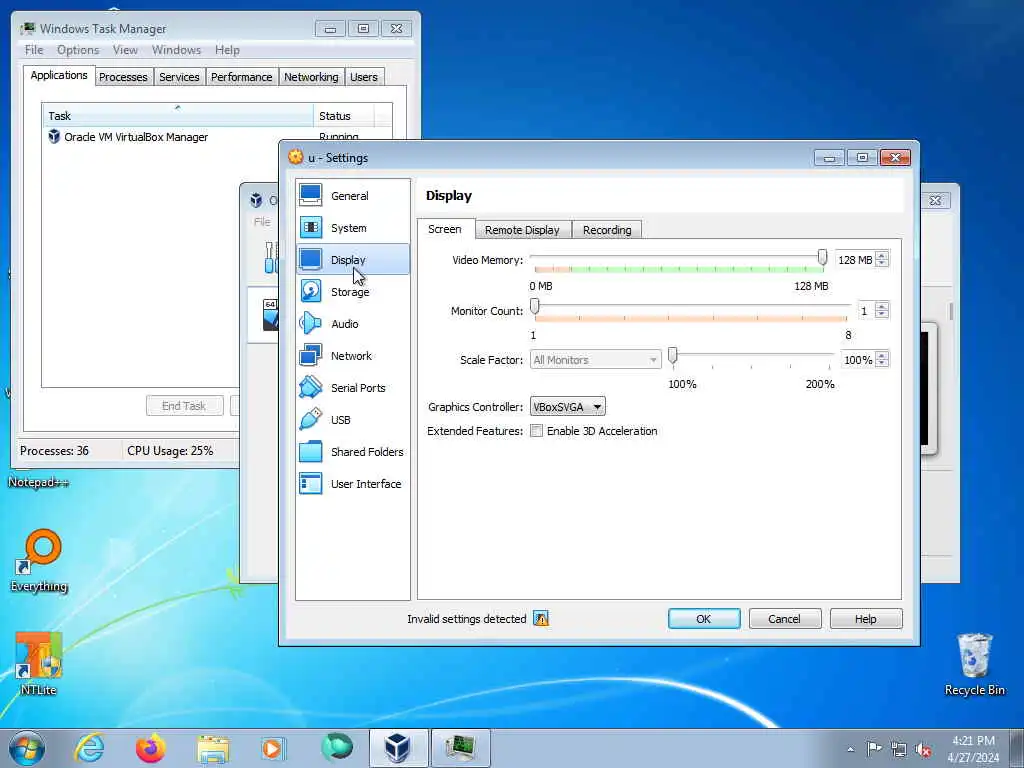Image resolution: width=1024 pixels, height=768 pixels.
Task: Open Task Manager View menu
Action: [x=125, y=50]
